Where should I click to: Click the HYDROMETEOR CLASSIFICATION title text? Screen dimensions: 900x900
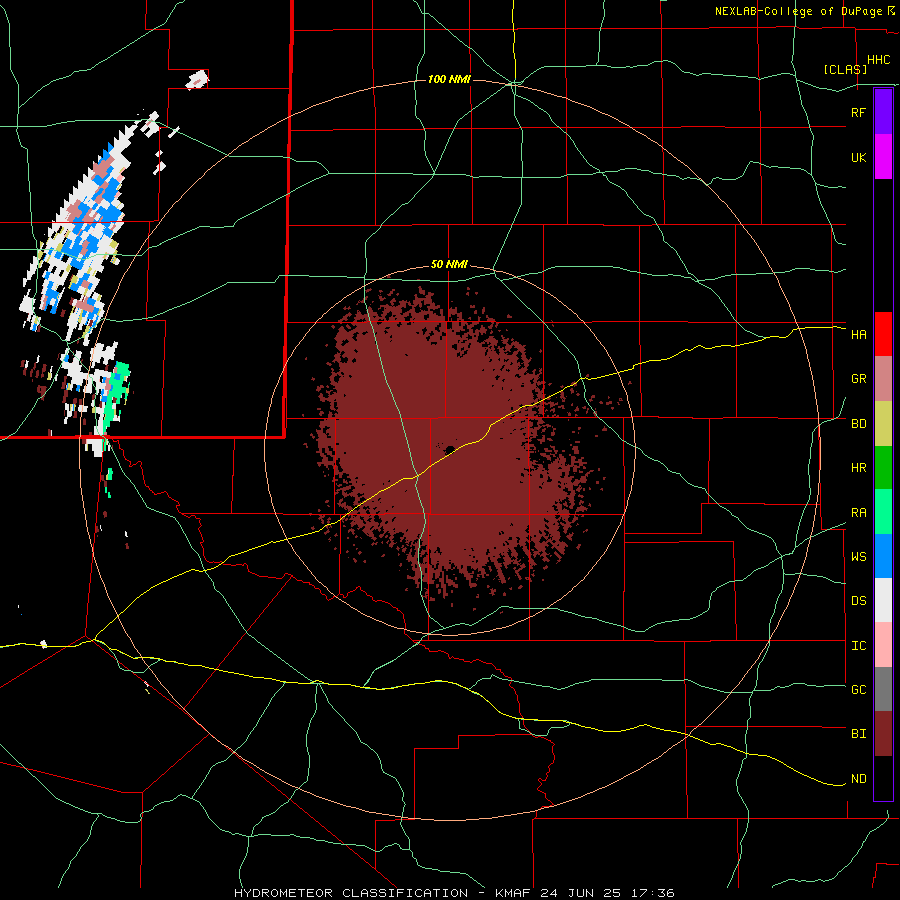coord(351,893)
